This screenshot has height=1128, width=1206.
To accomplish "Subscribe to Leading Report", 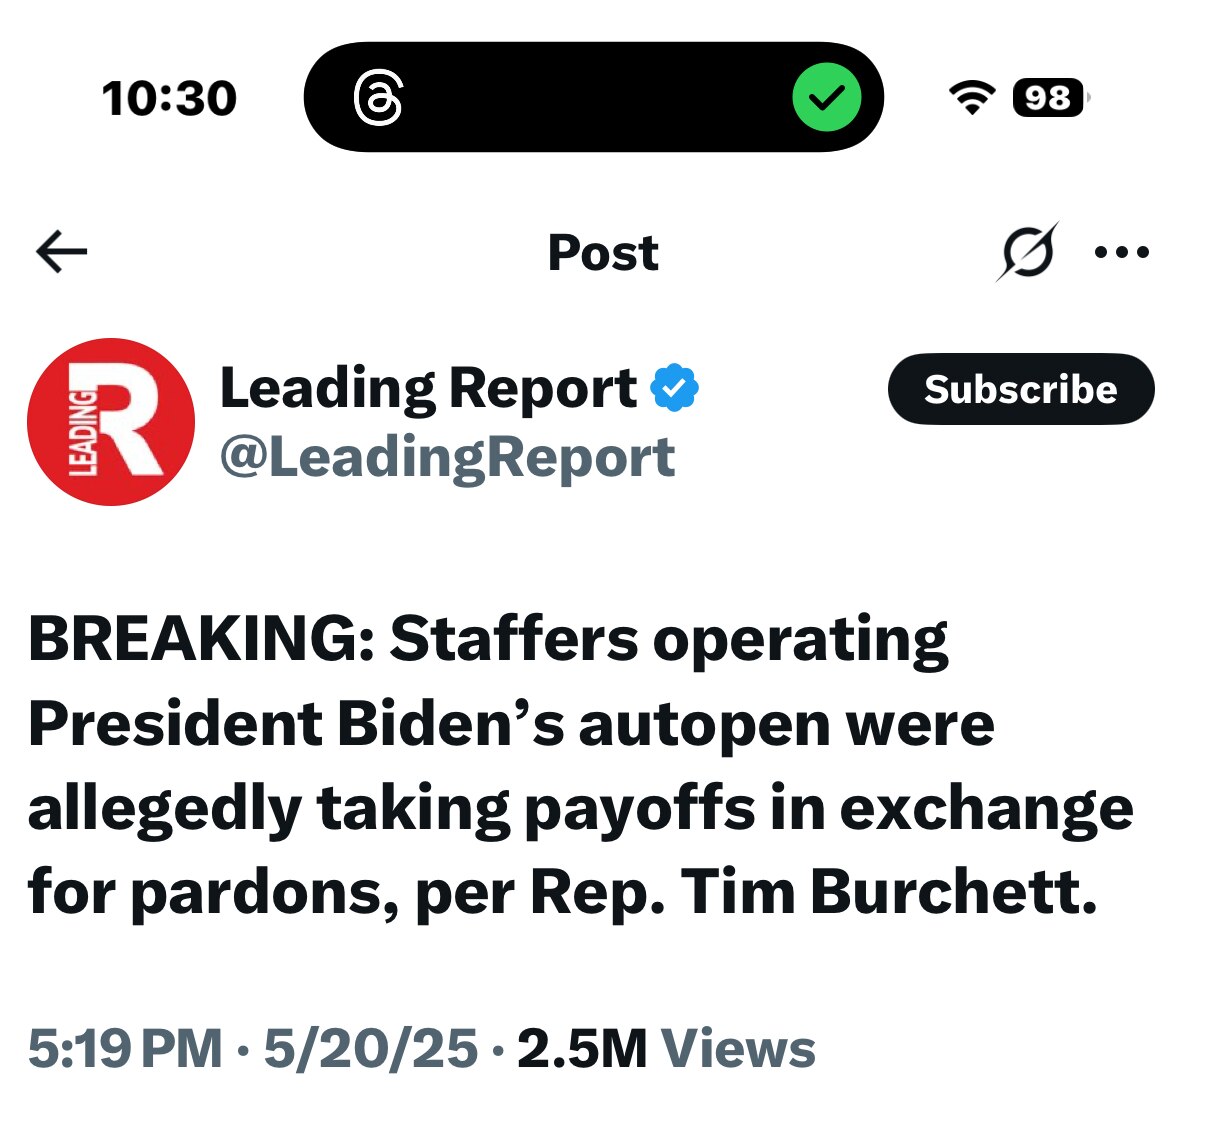I will [x=1020, y=389].
